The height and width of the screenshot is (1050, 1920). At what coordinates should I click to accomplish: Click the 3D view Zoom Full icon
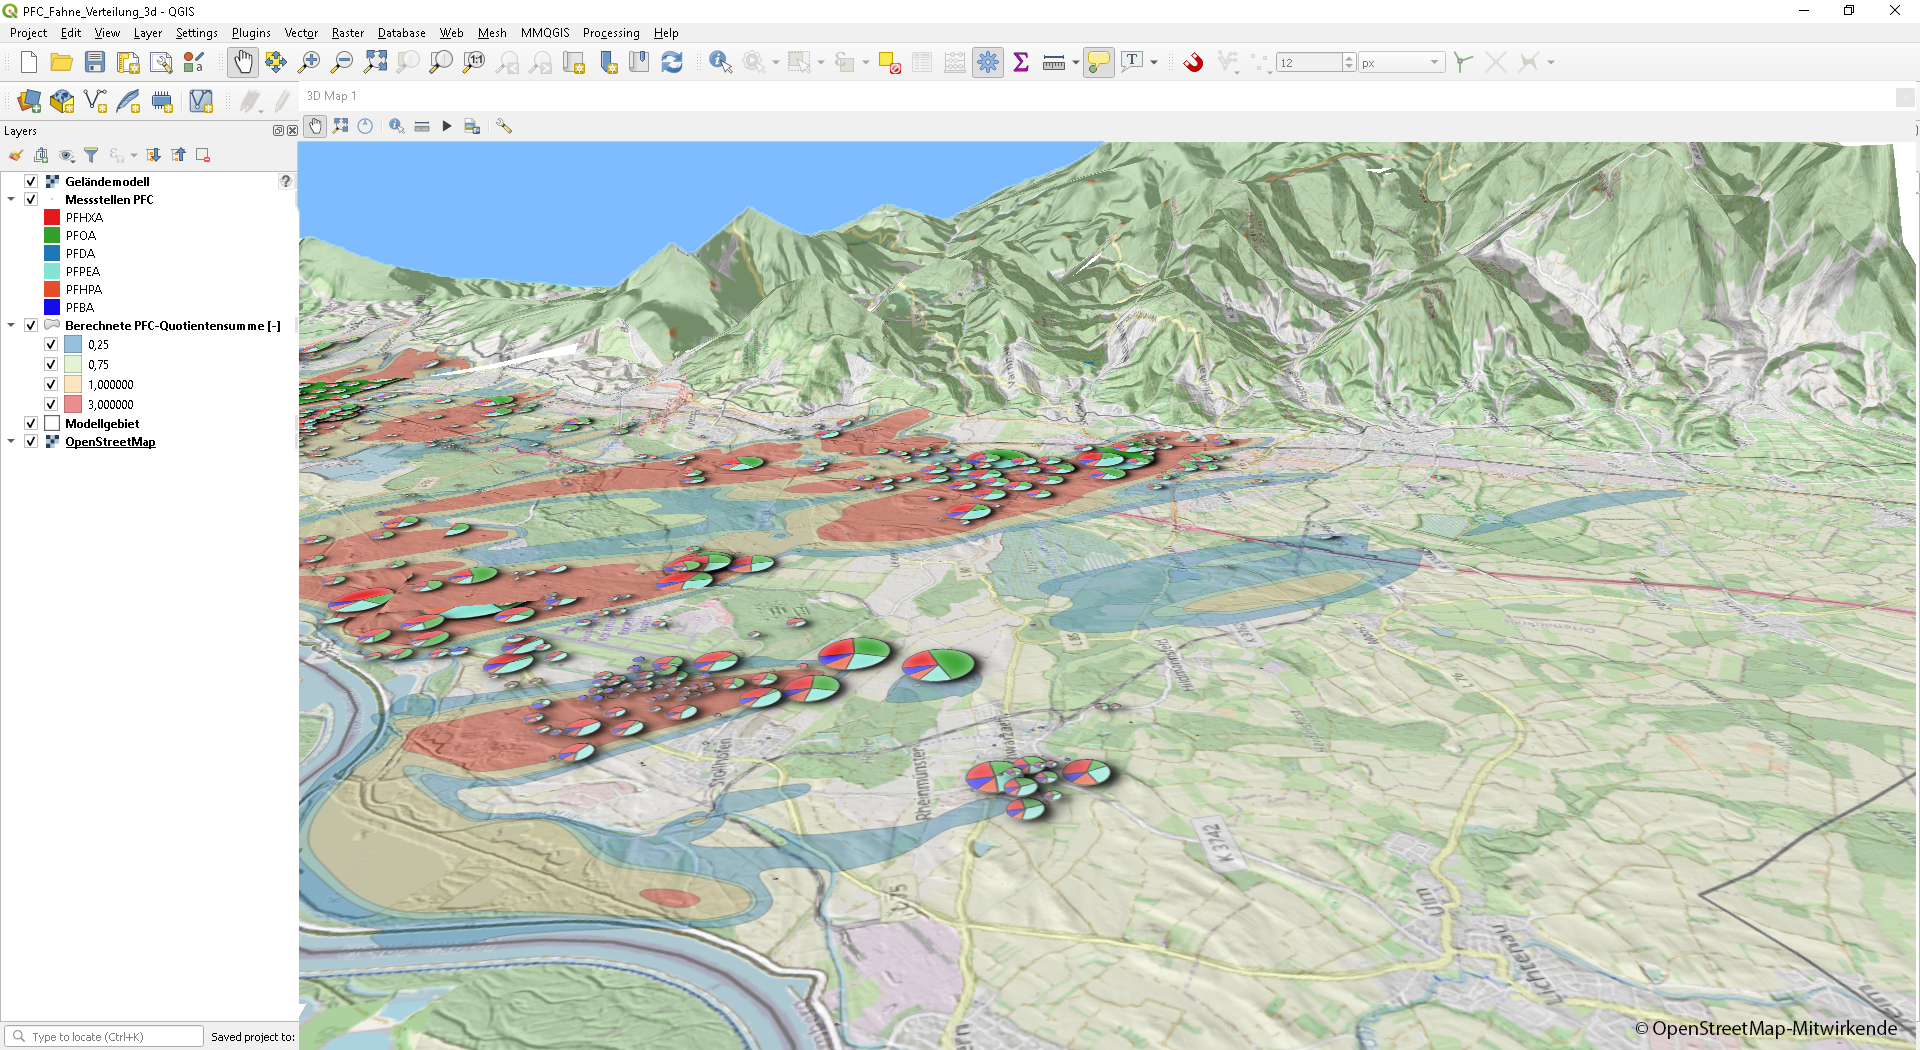click(341, 126)
